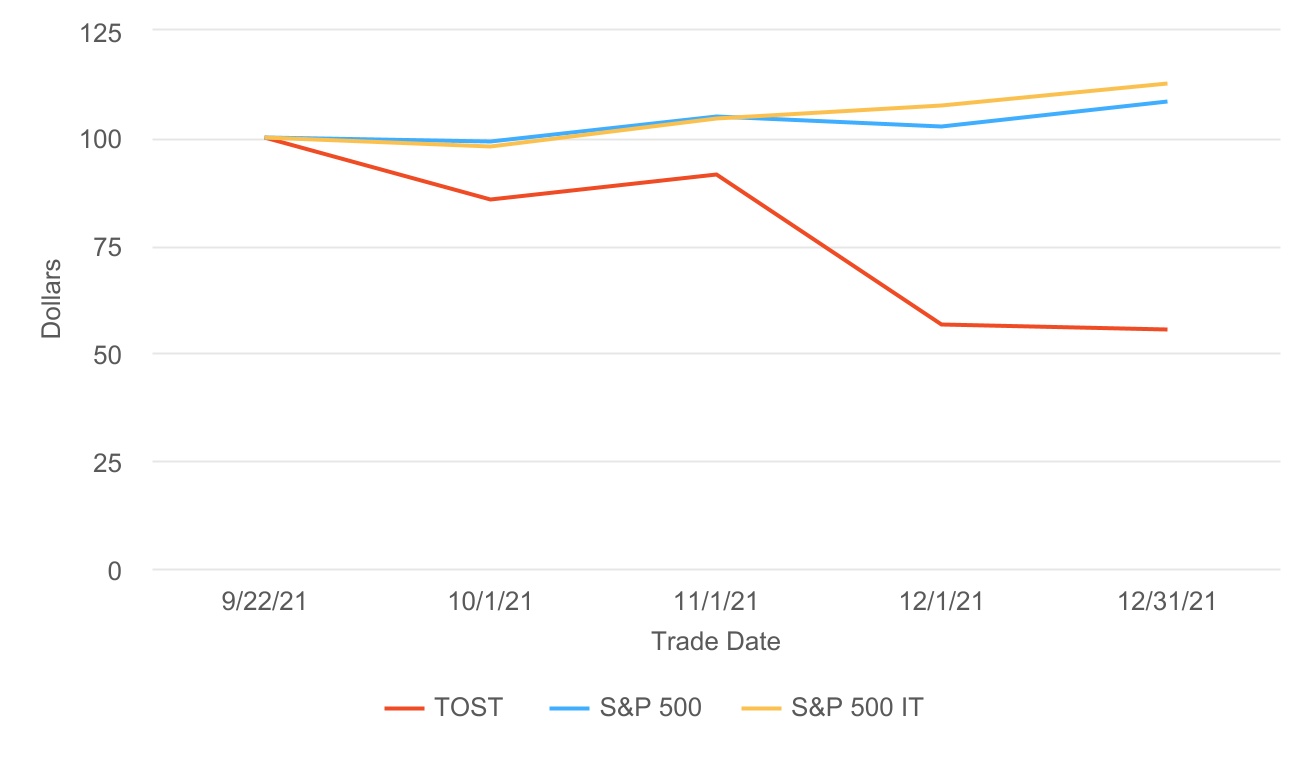Viewport: 1310px width, 760px height.
Task: Select the 11/1/21 x-axis date label
Action: 715,602
